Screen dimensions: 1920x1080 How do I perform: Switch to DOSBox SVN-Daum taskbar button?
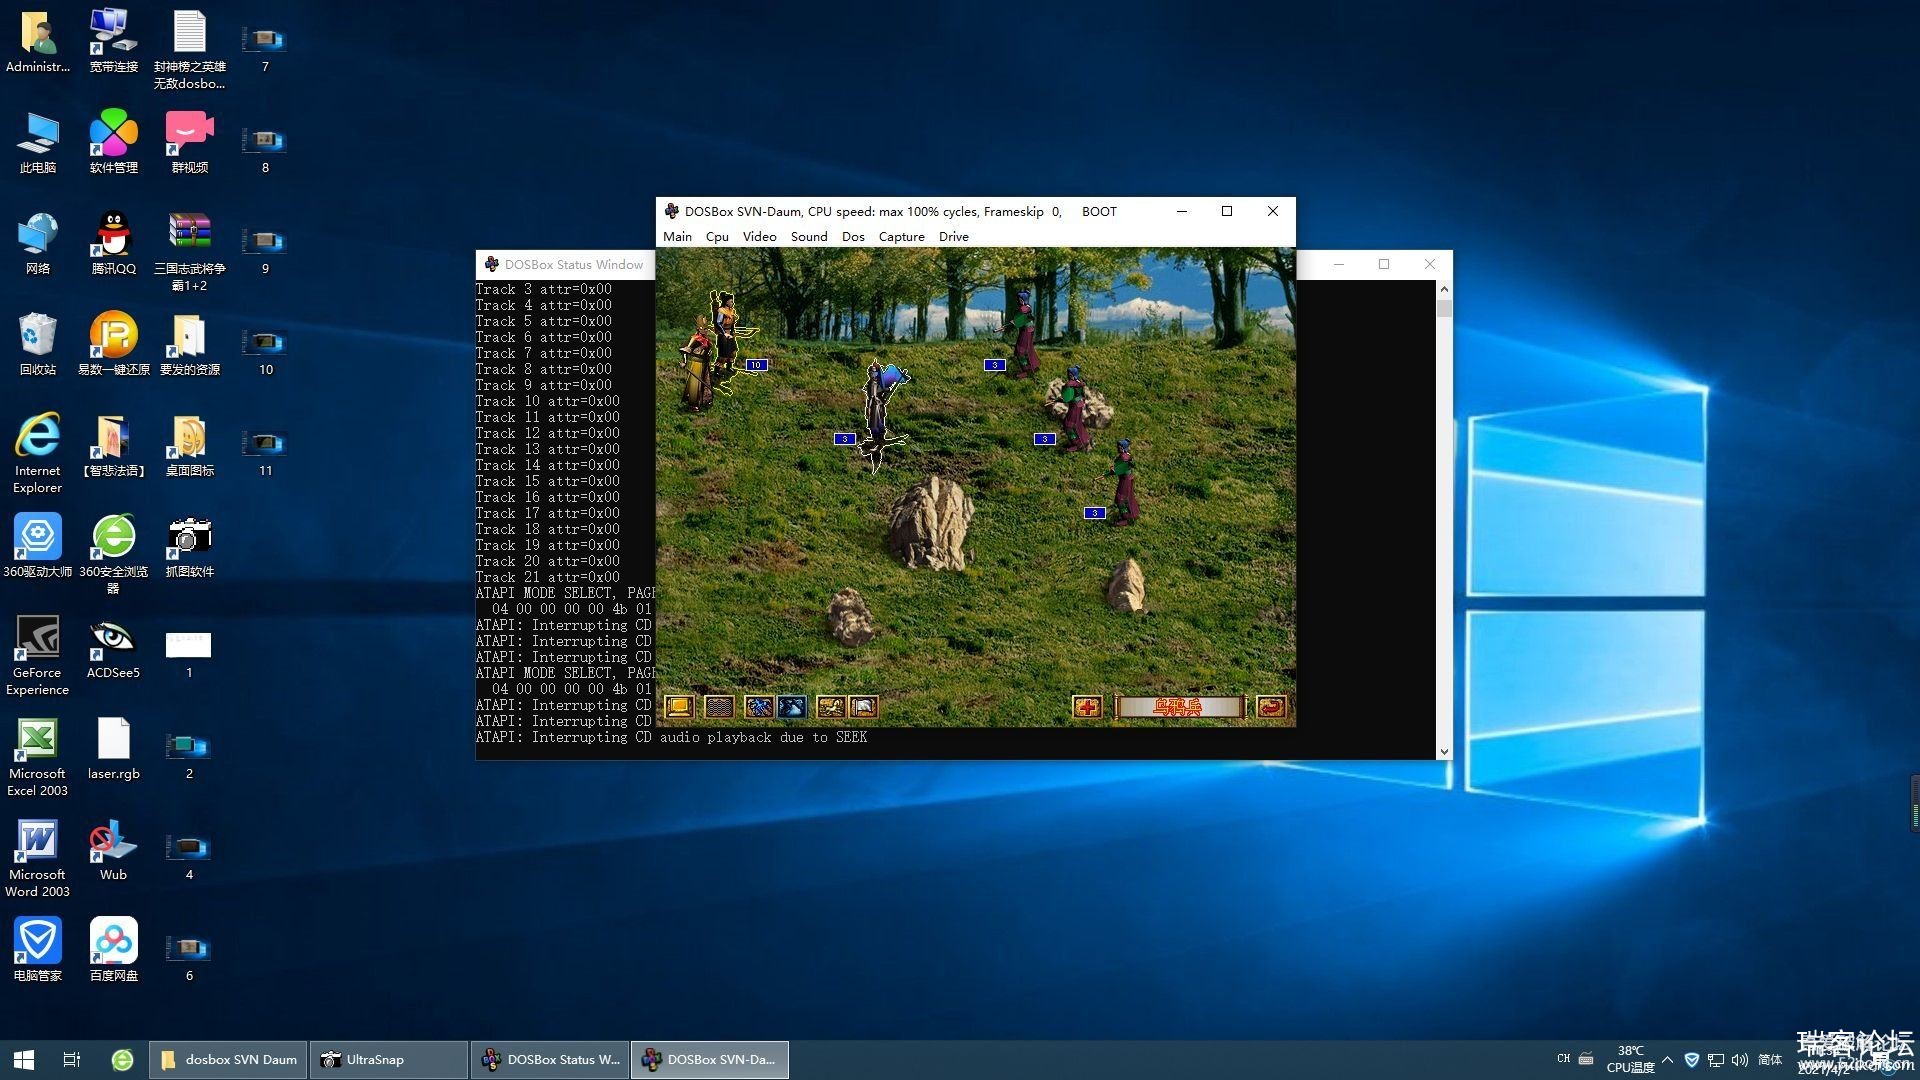709,1060
